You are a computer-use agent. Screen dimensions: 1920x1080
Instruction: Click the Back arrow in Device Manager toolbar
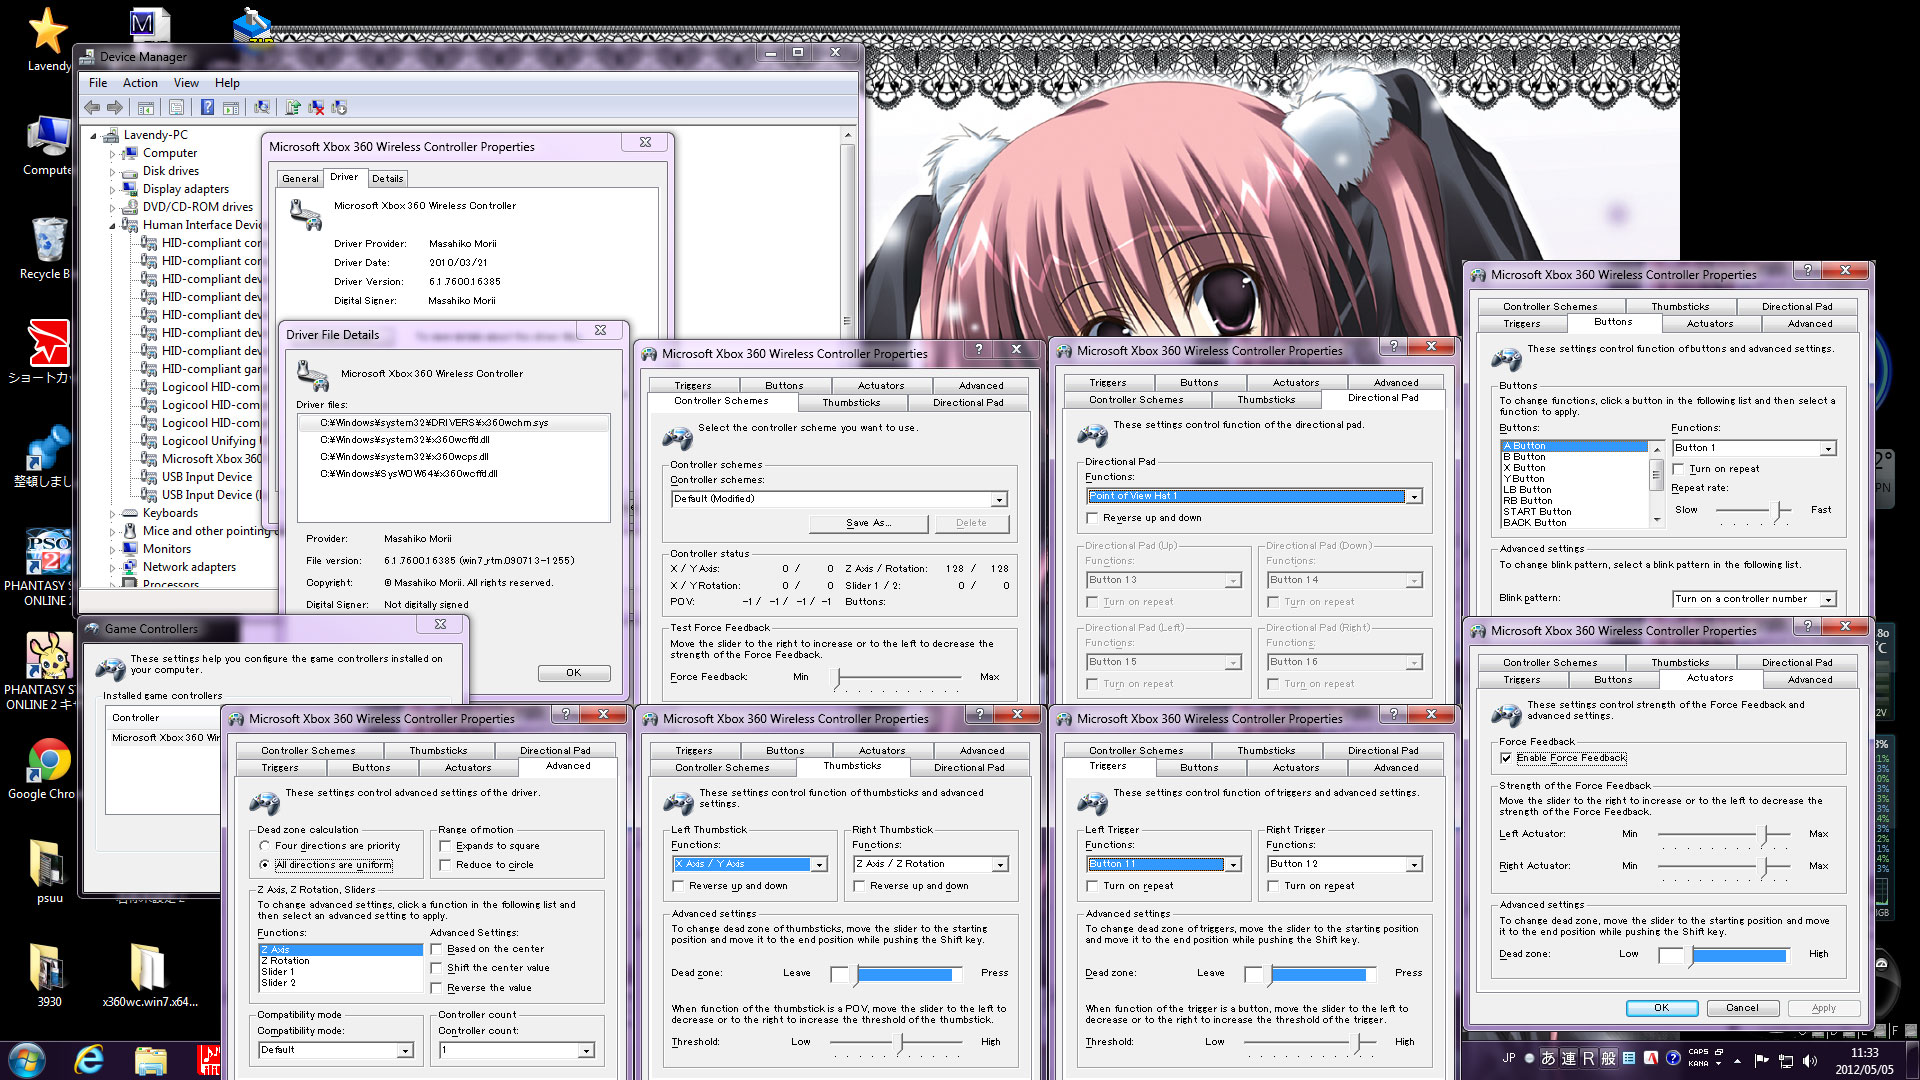[x=93, y=107]
